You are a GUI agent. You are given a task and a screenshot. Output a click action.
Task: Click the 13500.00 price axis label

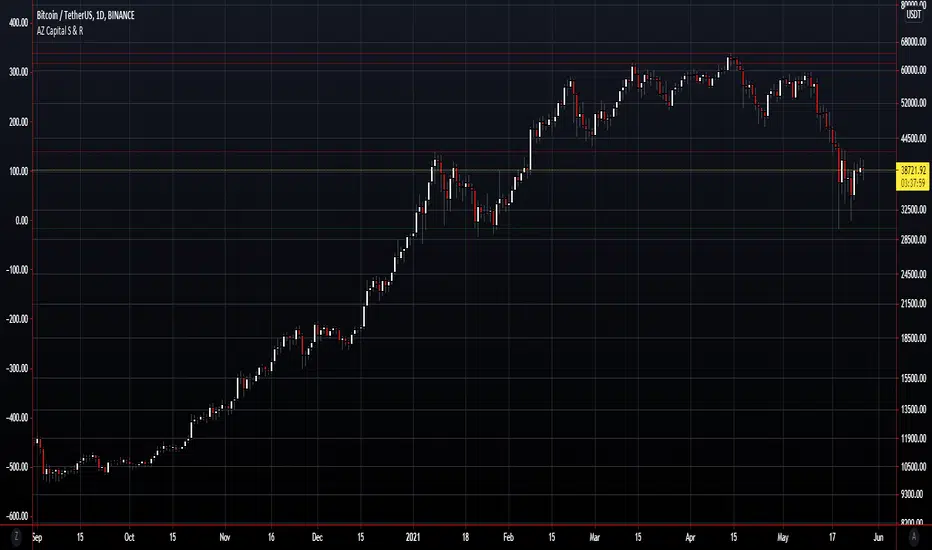913,409
